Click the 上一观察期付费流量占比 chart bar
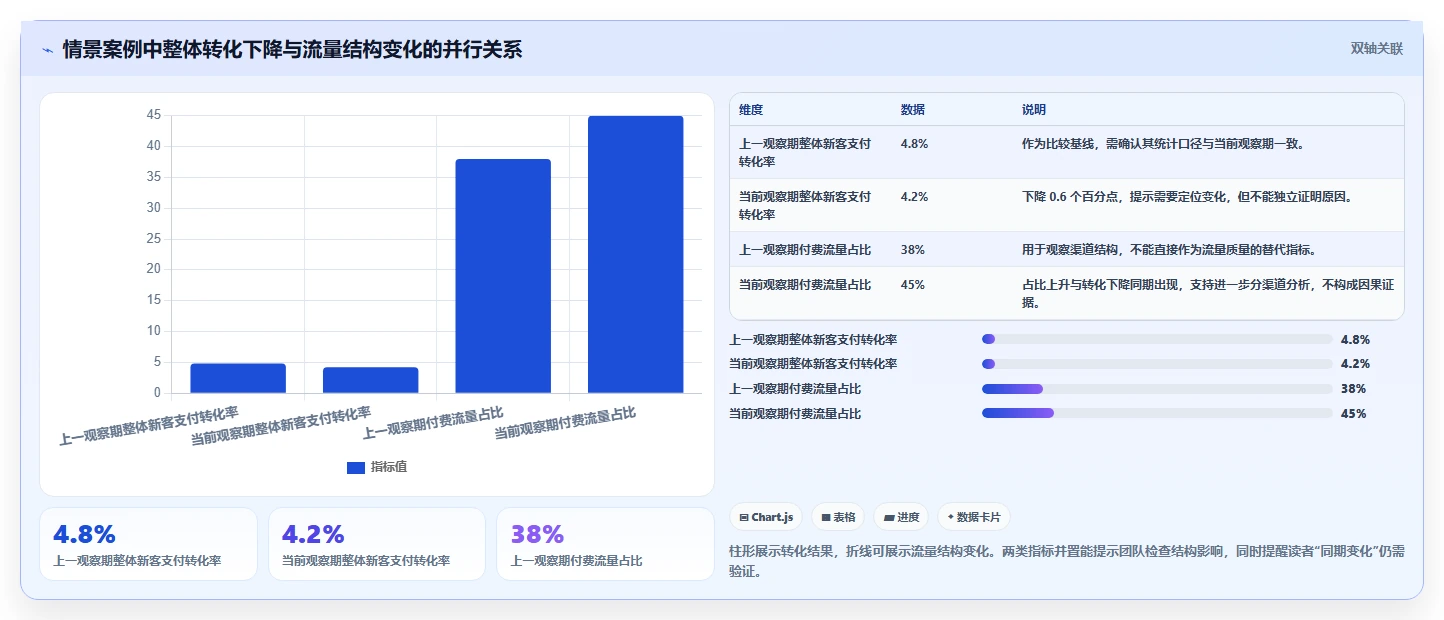This screenshot has width=1444, height=620. coord(503,276)
